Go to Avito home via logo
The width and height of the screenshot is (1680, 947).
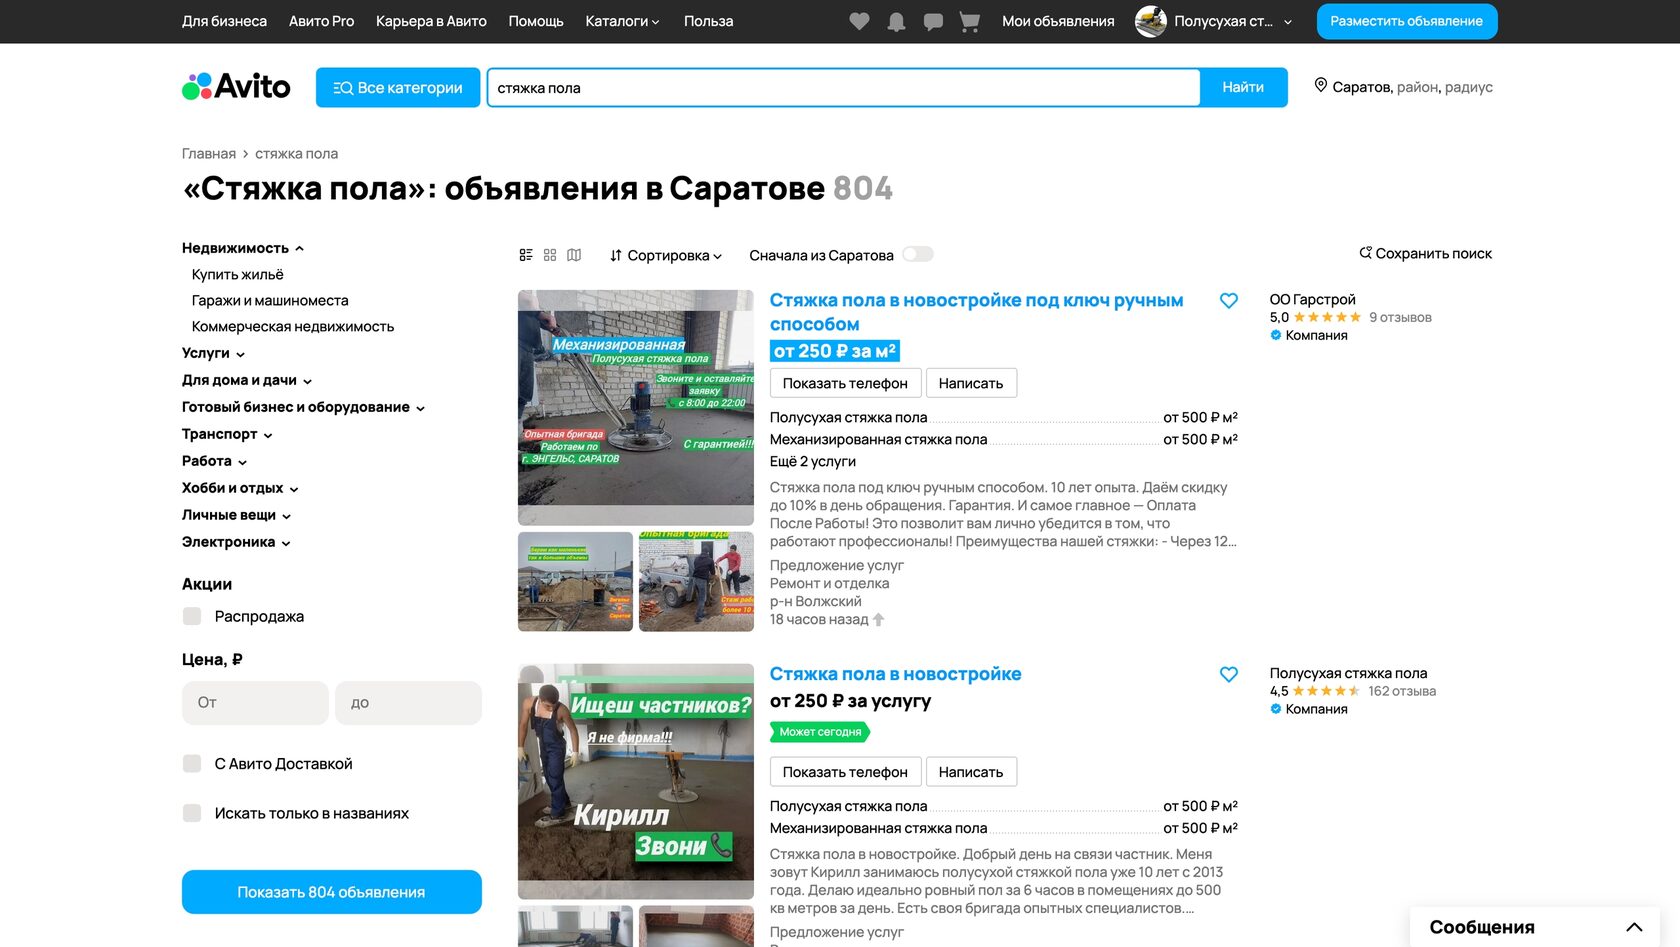tap(236, 87)
